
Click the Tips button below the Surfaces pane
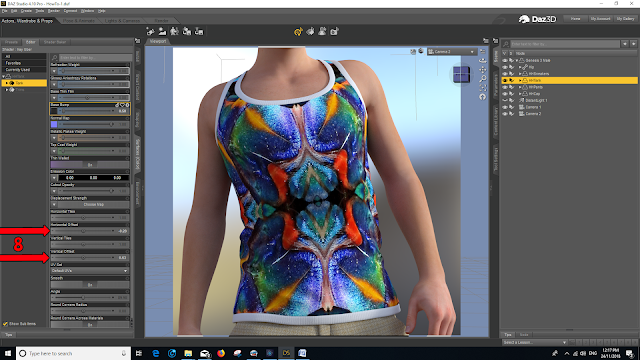[x=9, y=335]
